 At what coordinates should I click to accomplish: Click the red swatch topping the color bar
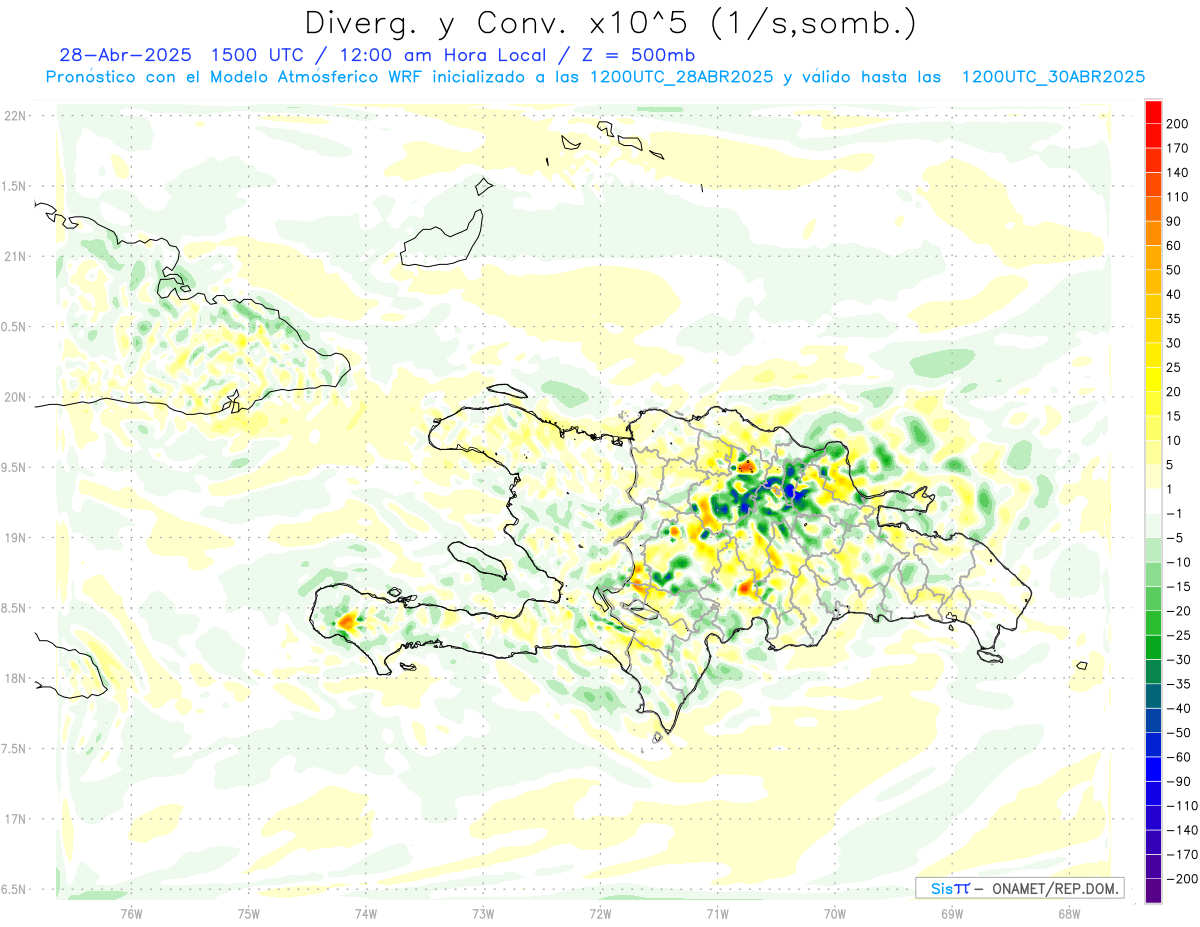[x=1154, y=110]
